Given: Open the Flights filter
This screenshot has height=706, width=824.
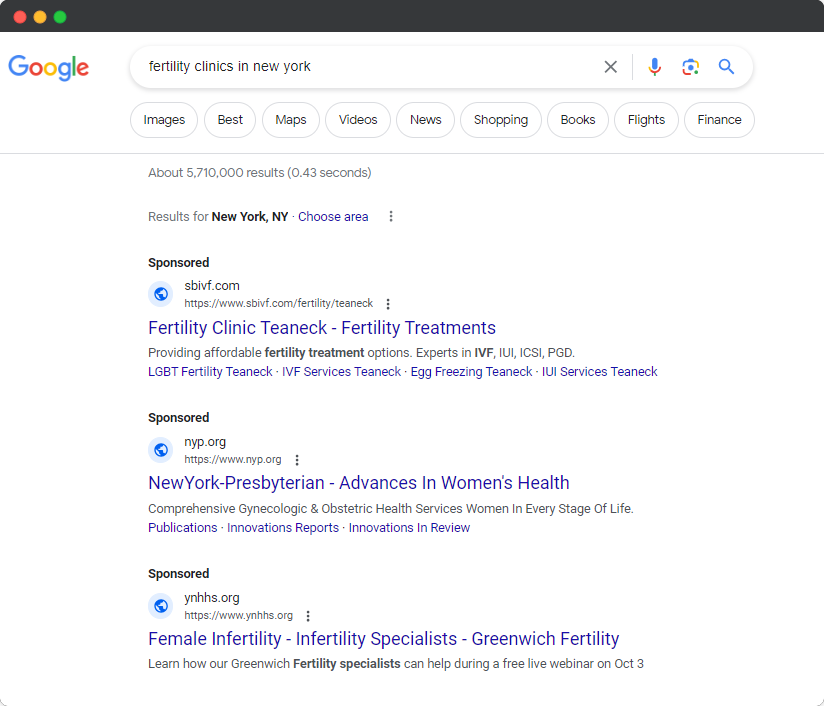Looking at the screenshot, I should (646, 120).
